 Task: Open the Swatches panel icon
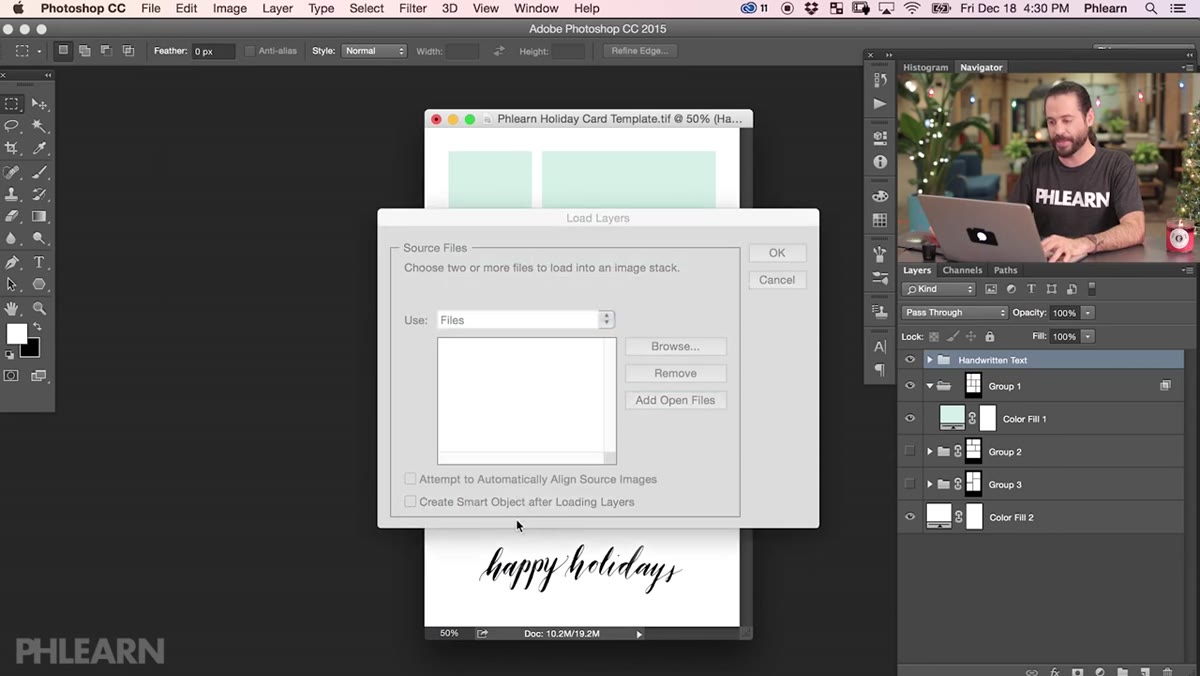tap(880, 220)
